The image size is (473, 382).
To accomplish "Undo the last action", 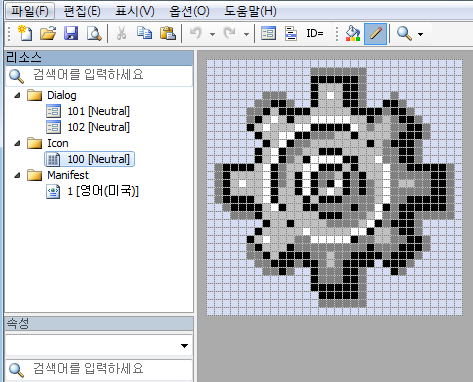I will click(x=196, y=33).
